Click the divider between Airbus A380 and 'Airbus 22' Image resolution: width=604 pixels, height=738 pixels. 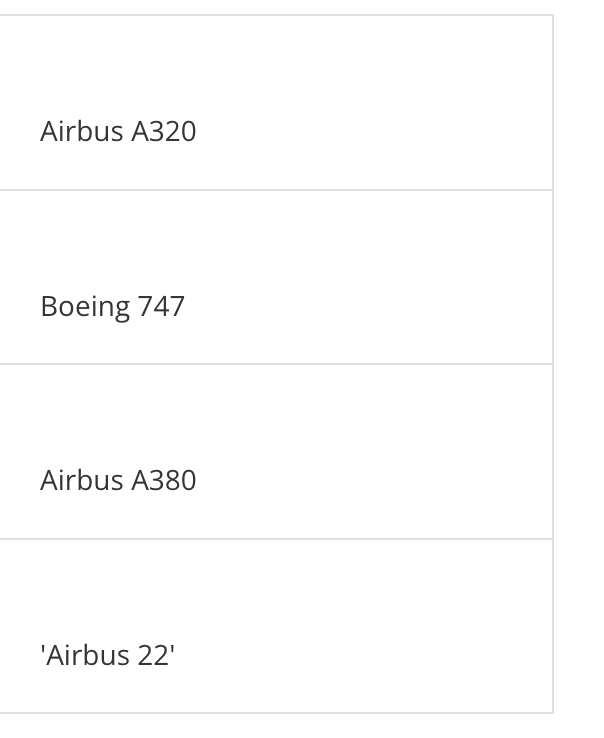(275, 539)
